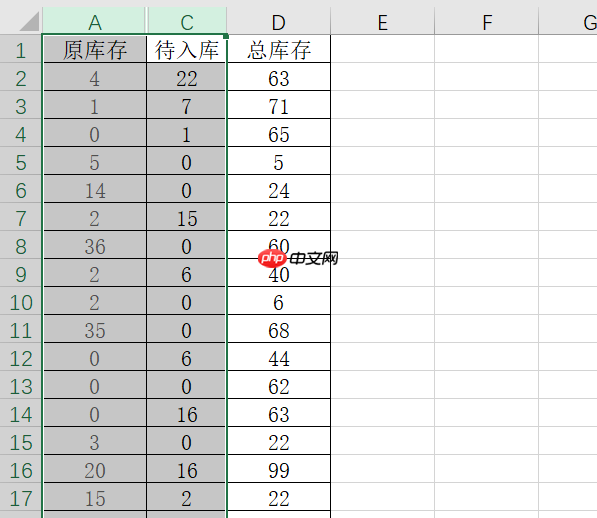The image size is (597, 518).
Task: Select column C header
Action: pos(187,21)
